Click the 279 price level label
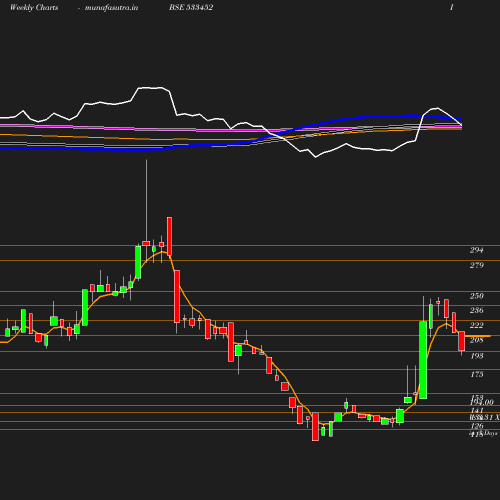The height and width of the screenshot is (500, 500). click(476, 265)
